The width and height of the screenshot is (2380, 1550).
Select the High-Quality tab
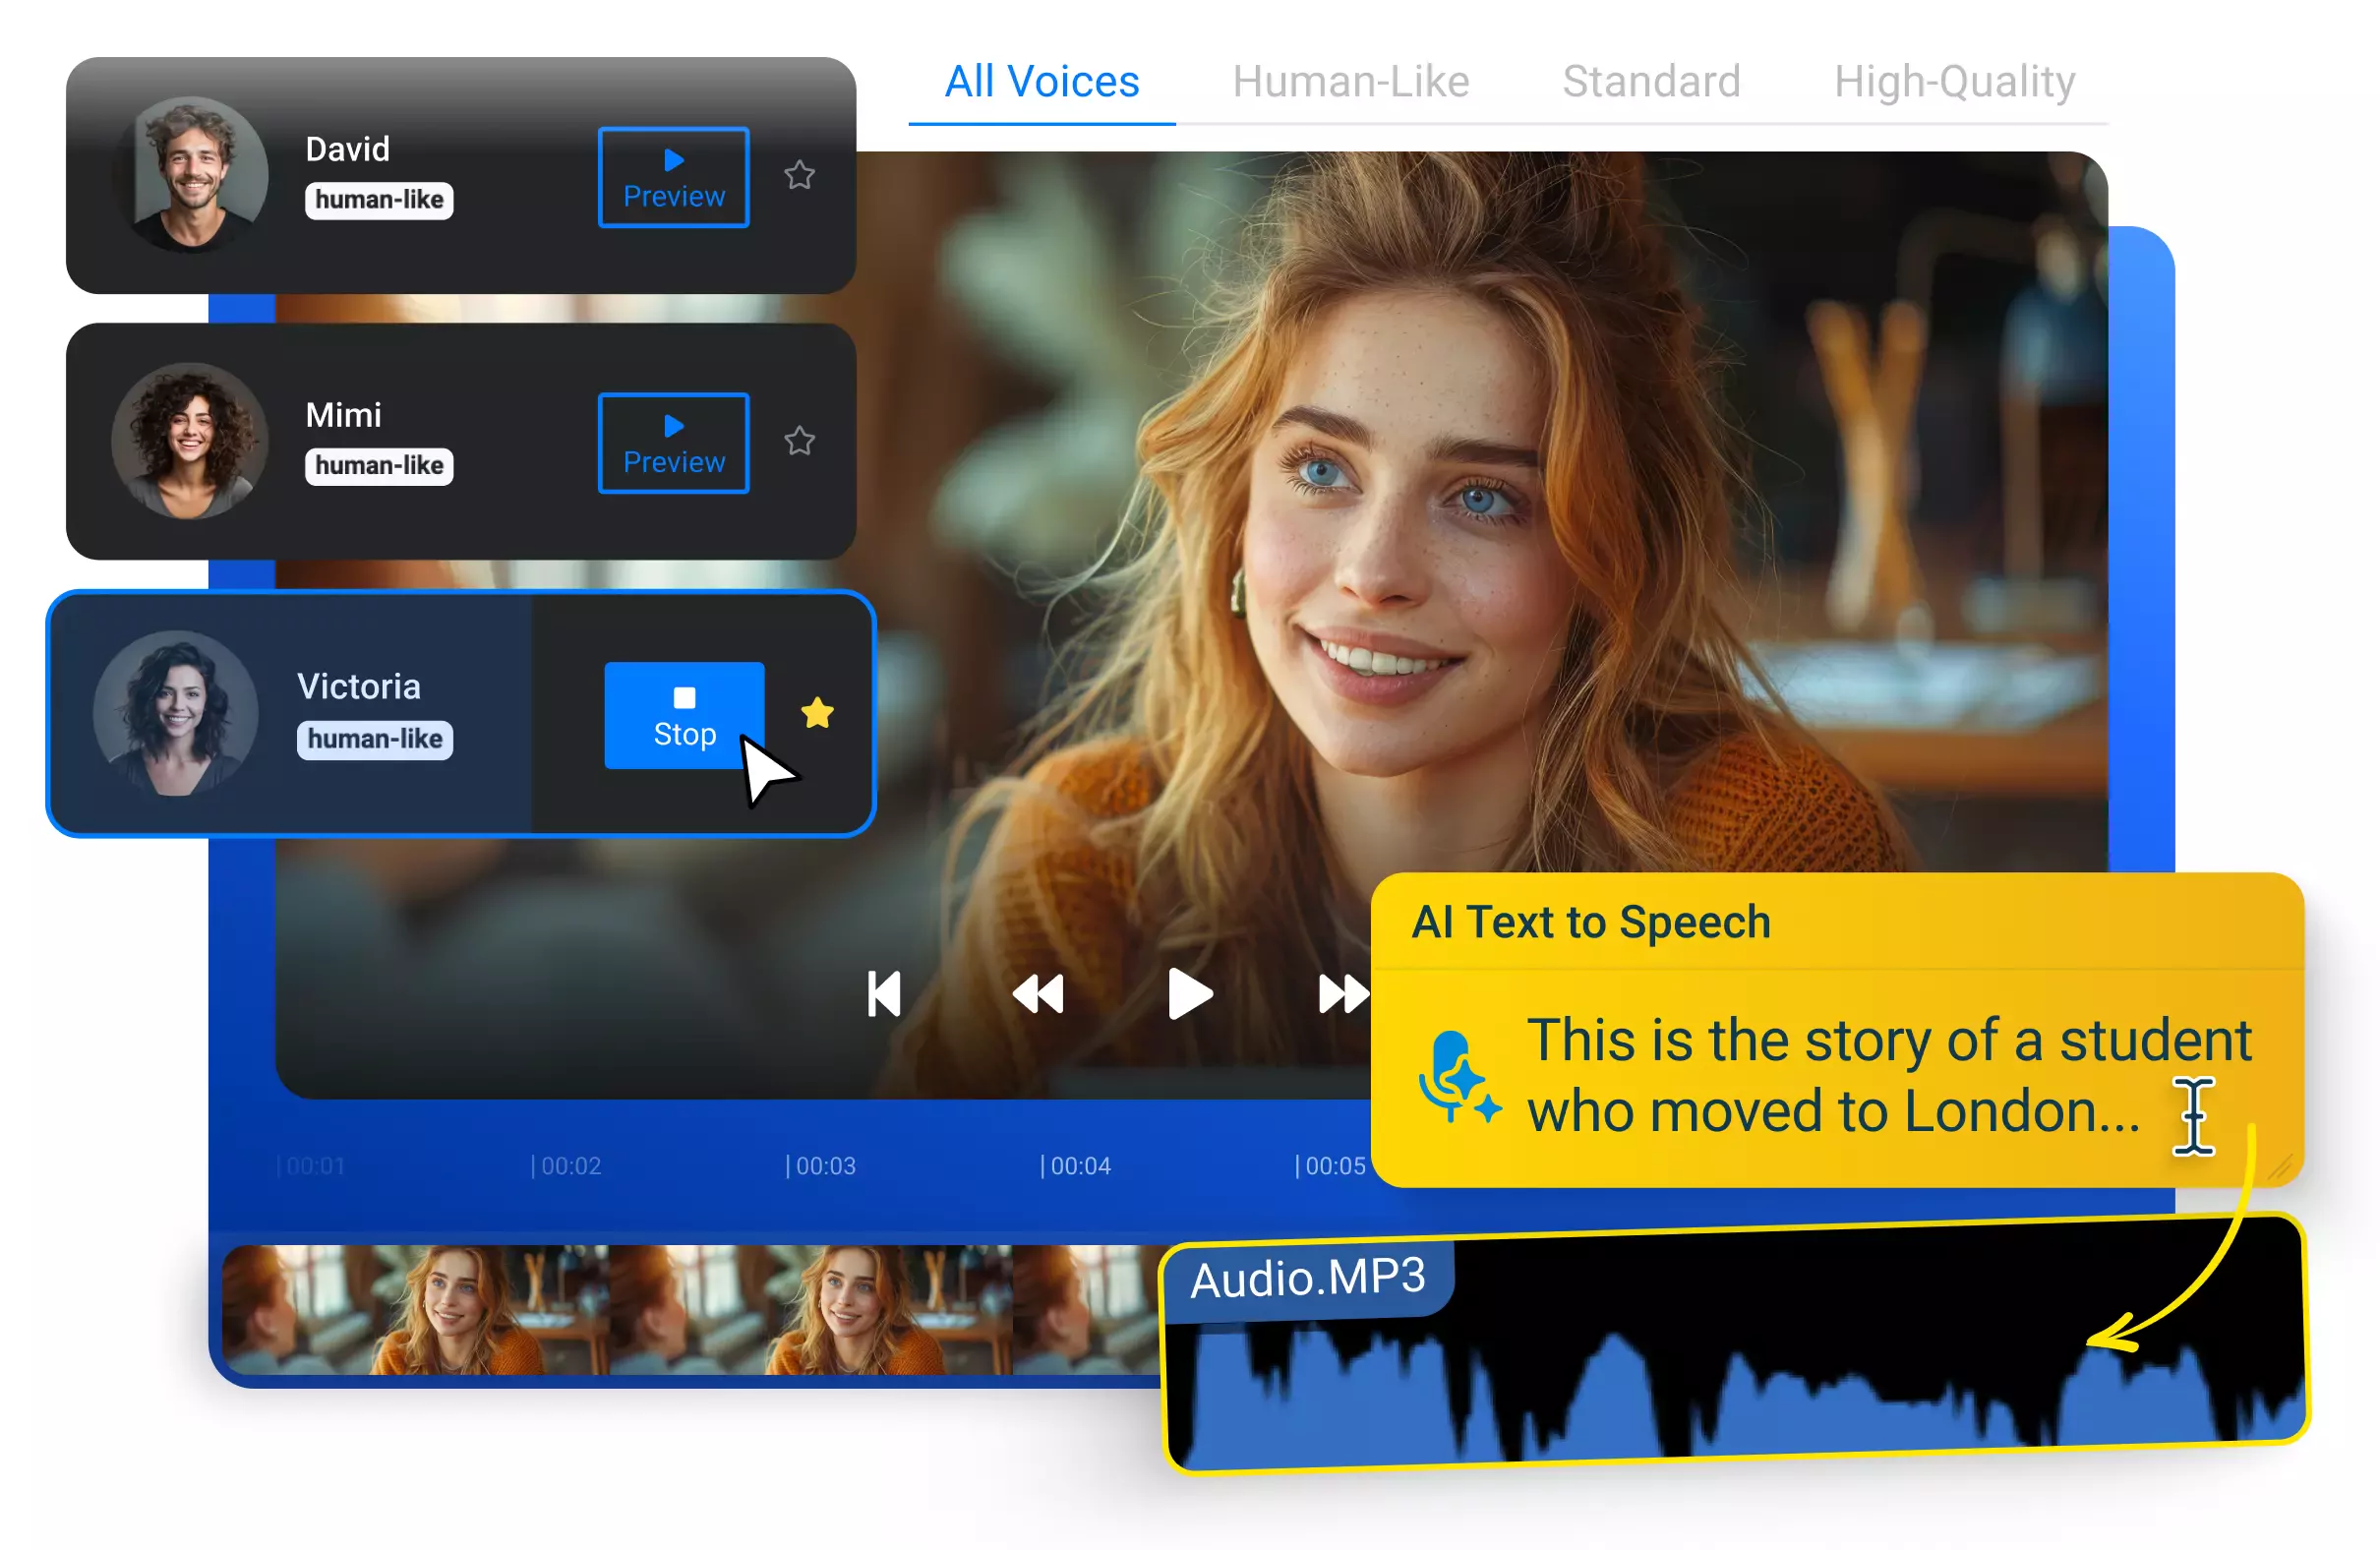(1954, 82)
